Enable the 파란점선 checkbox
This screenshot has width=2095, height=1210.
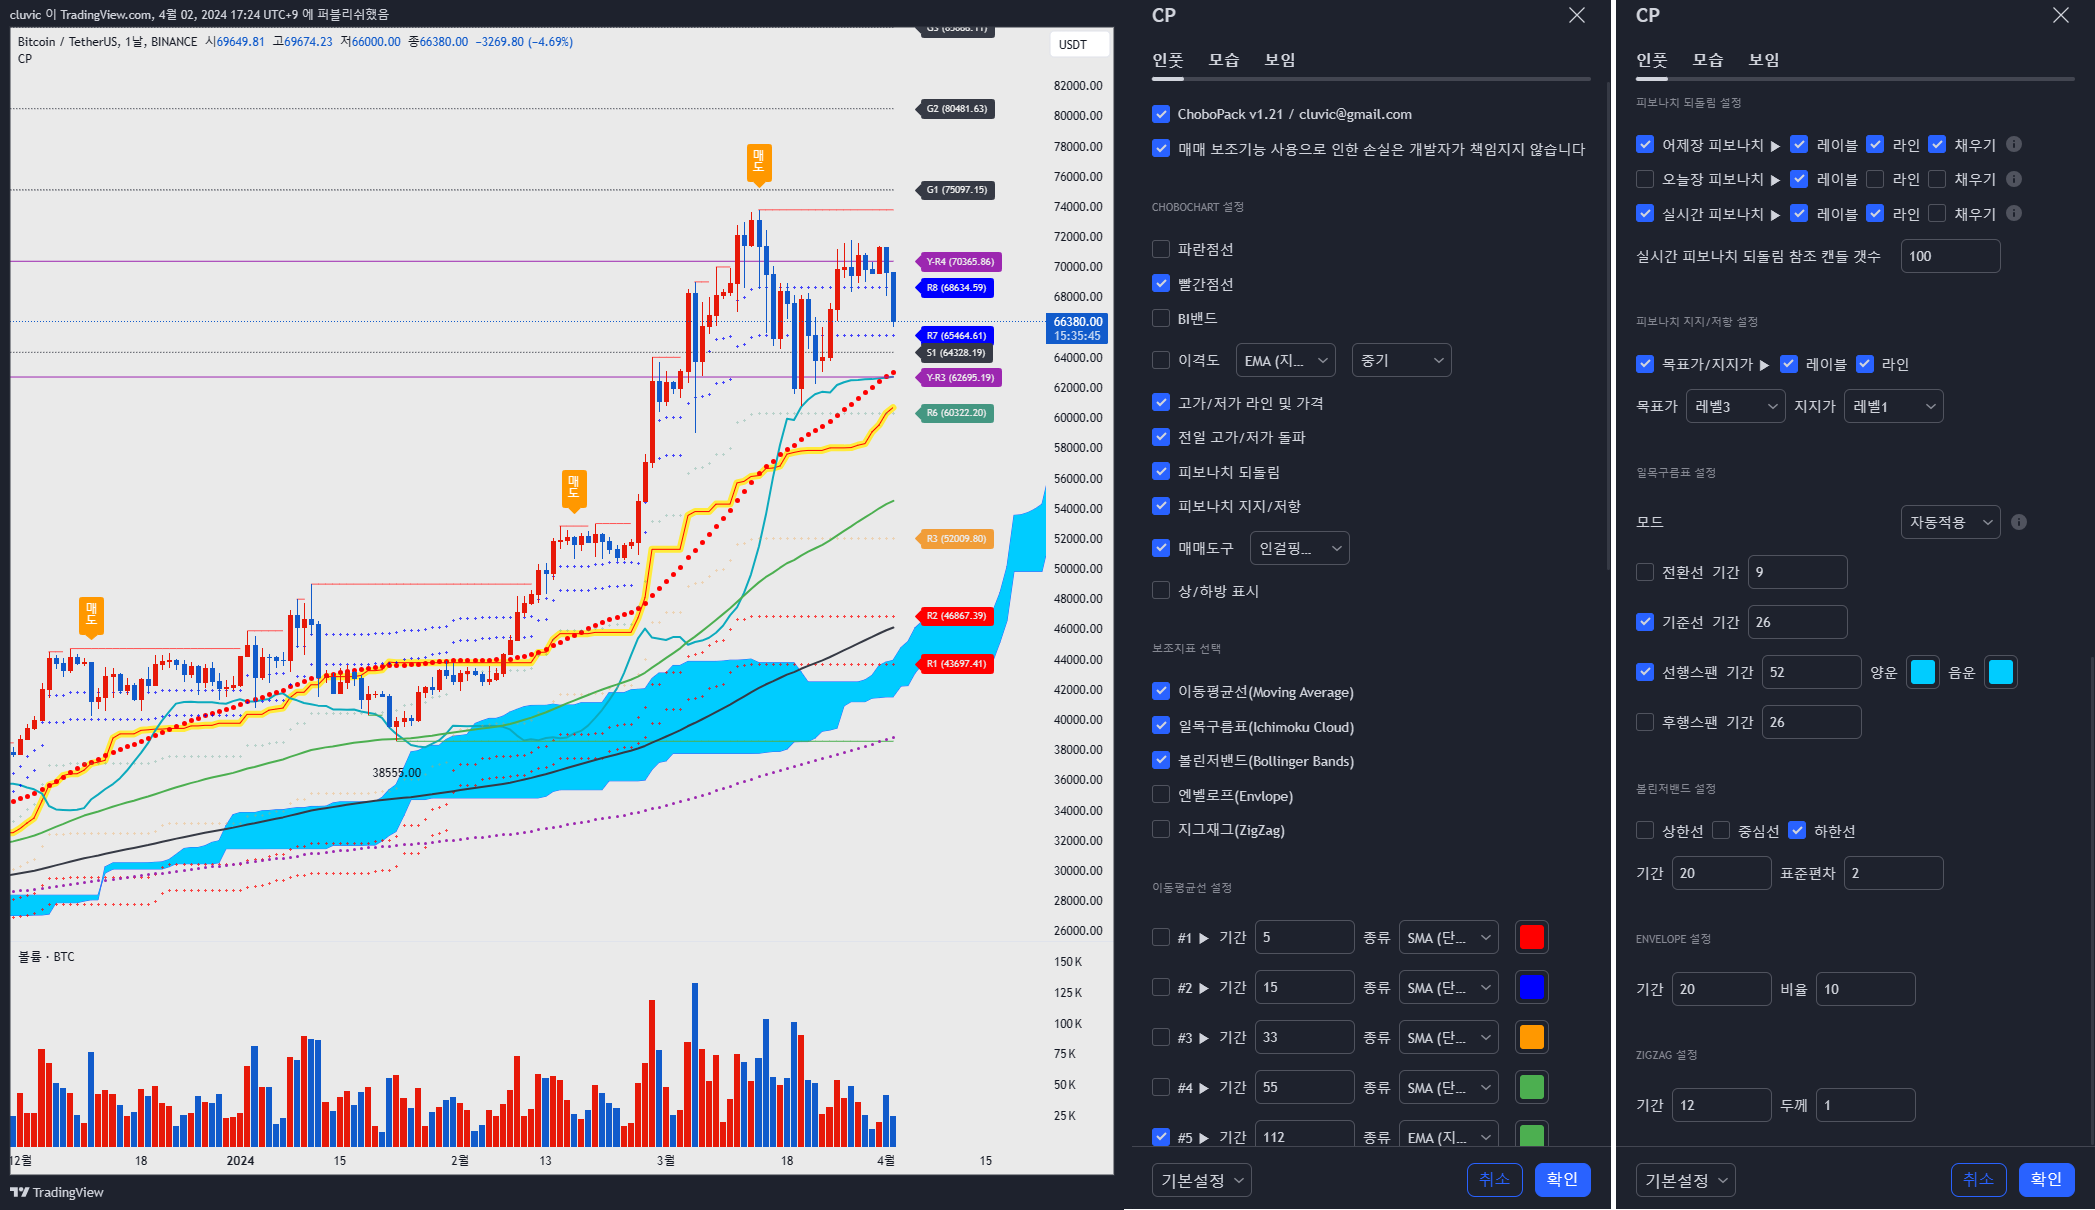coord(1161,249)
